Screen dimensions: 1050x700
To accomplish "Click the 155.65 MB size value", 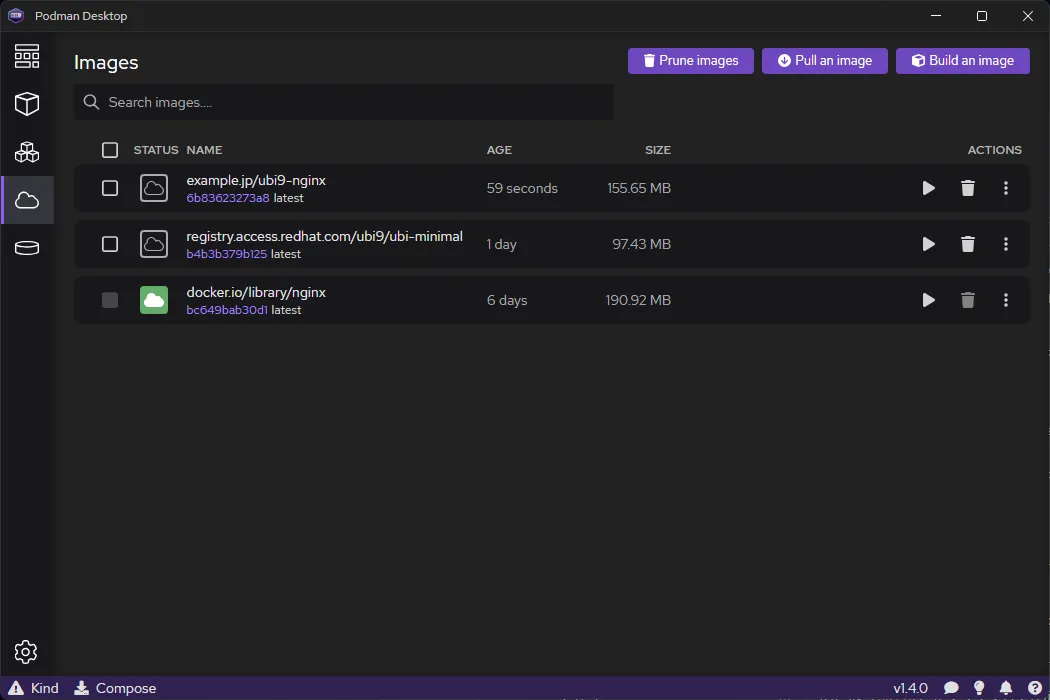I will click(639, 188).
